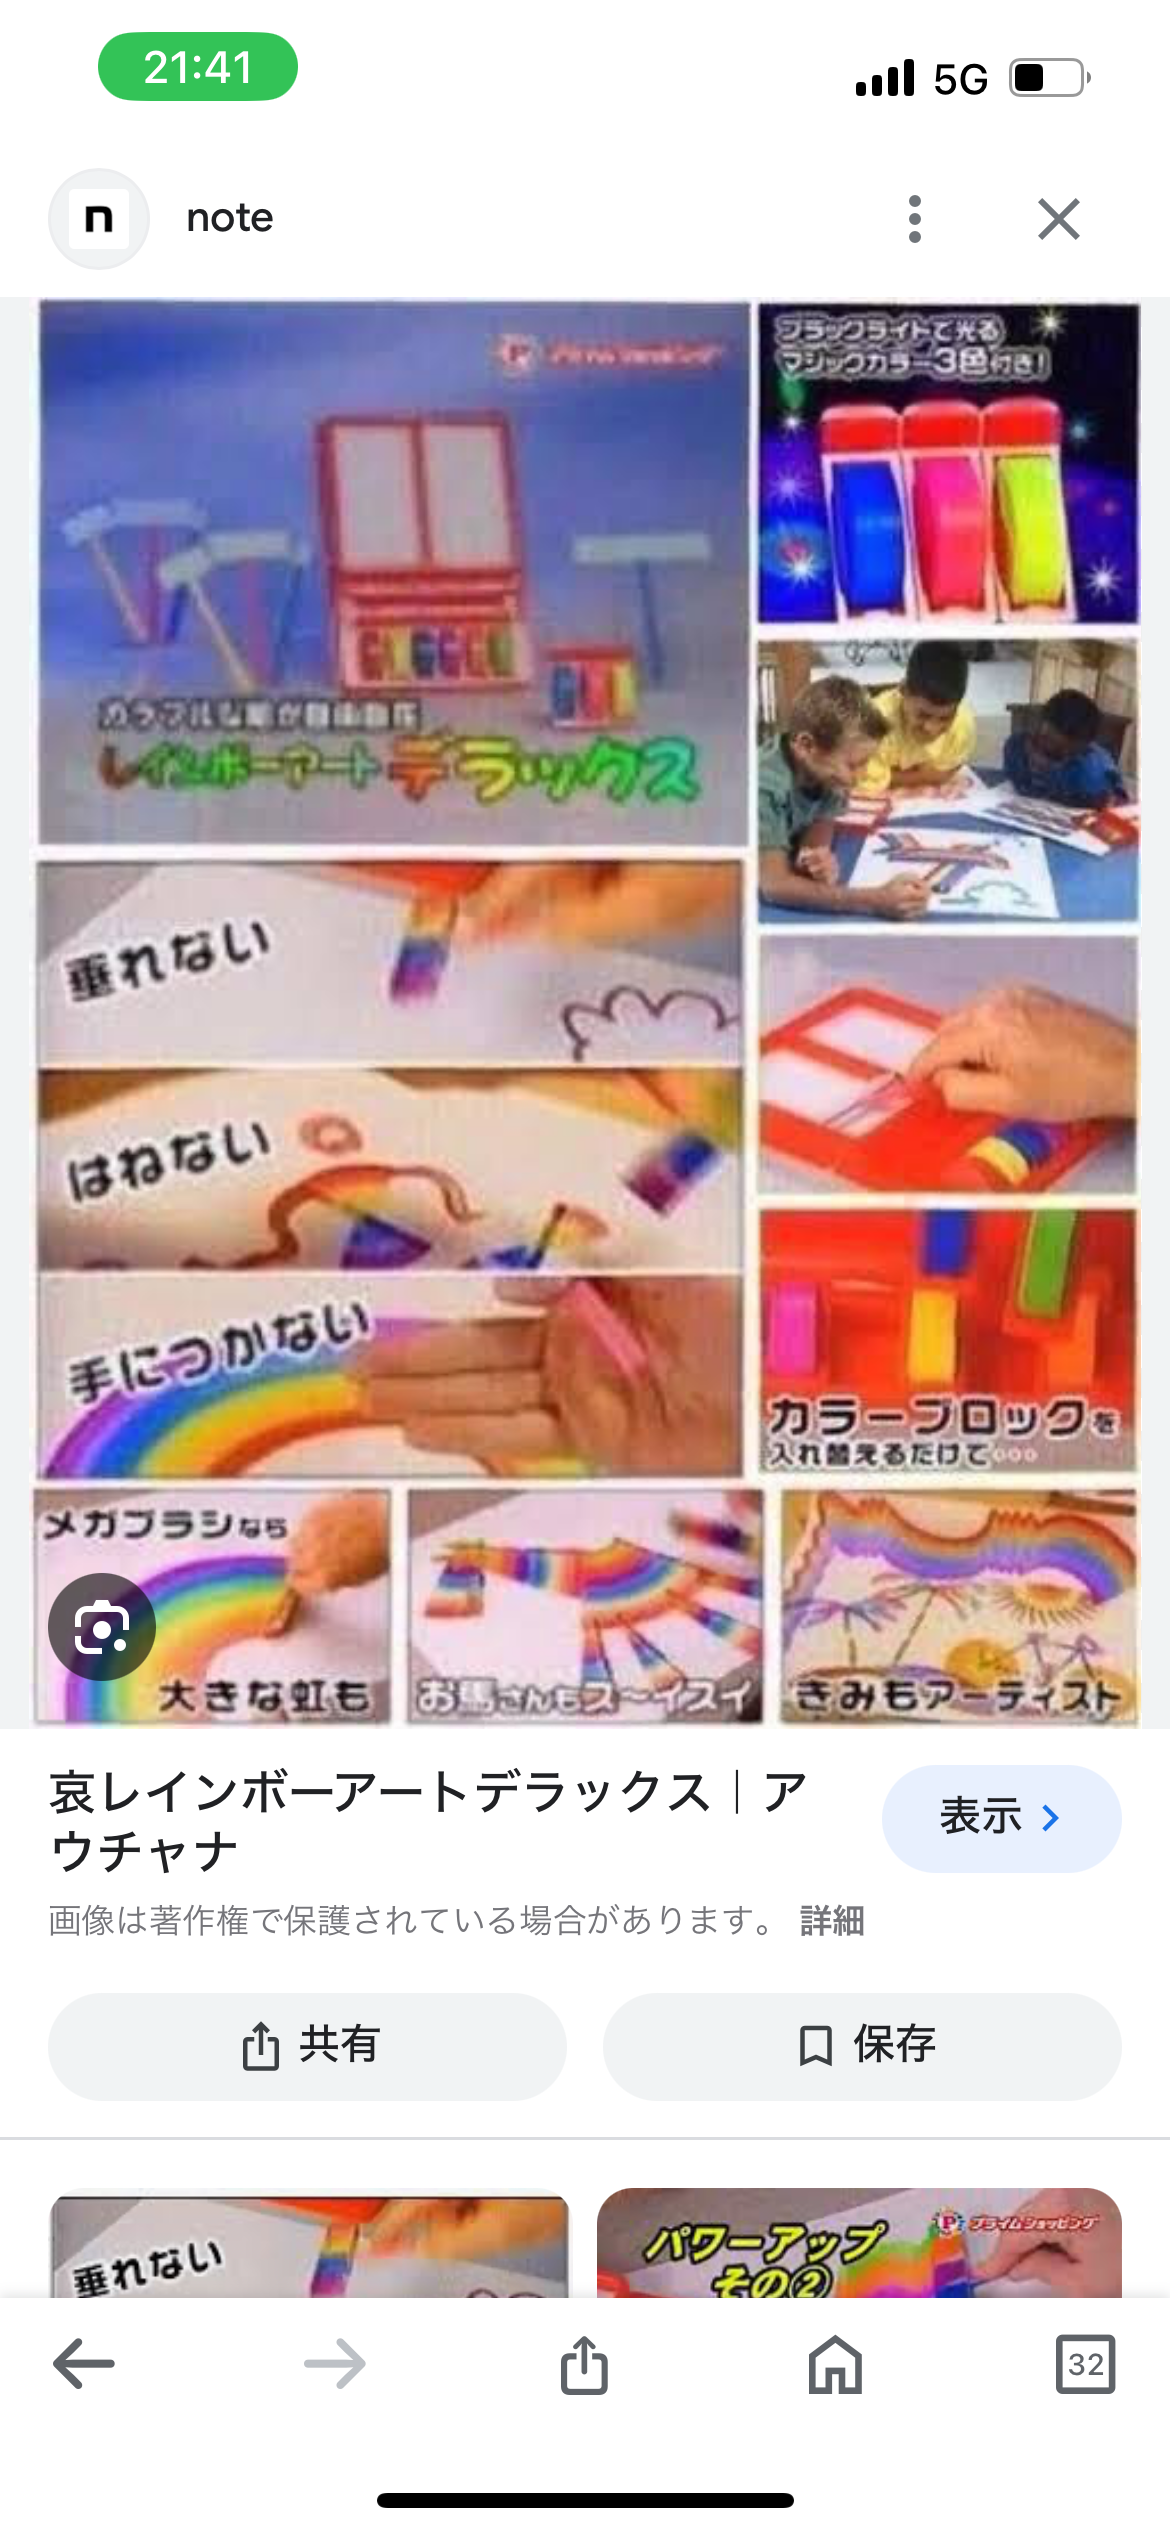Tap the note site name label
The width and height of the screenshot is (1170, 2532).
click(230, 218)
